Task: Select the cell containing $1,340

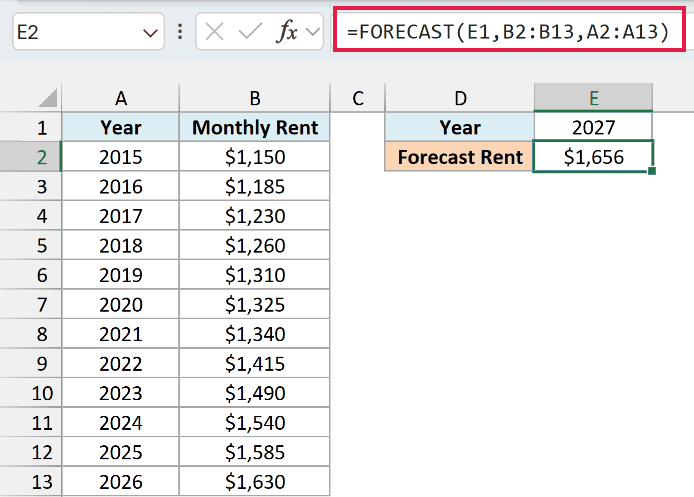Action: coord(254,334)
